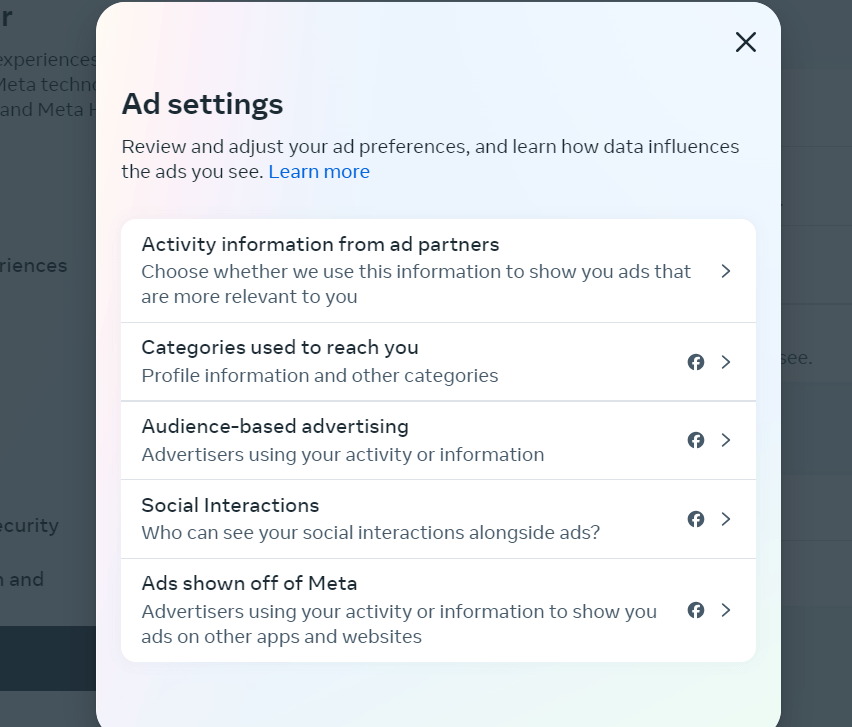
Task: Expand chevron beside Categories used to reach you
Action: pyautogui.click(x=726, y=362)
